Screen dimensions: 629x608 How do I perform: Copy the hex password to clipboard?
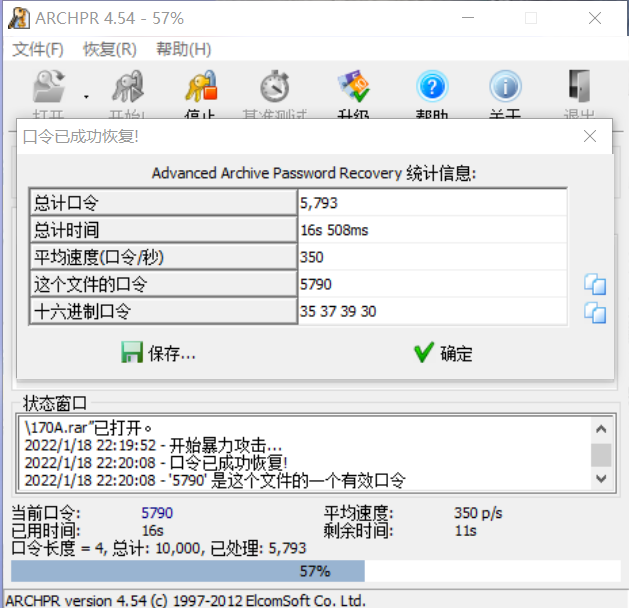click(x=595, y=312)
